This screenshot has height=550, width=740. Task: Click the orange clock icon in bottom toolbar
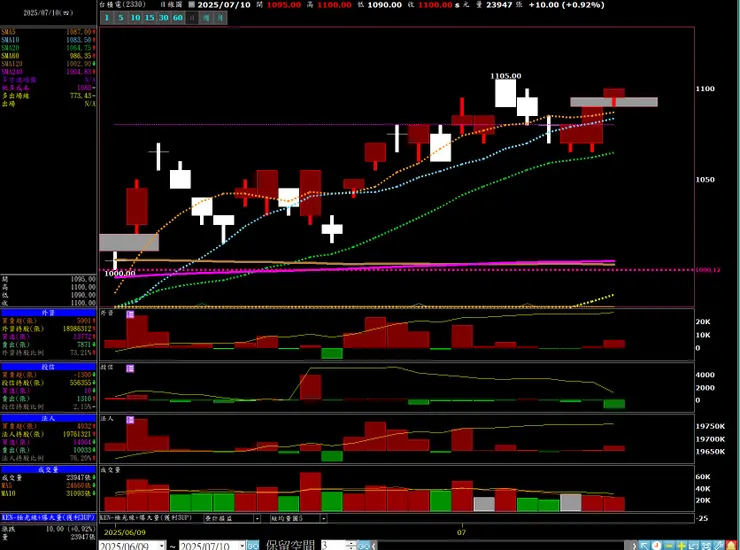(x=656, y=546)
